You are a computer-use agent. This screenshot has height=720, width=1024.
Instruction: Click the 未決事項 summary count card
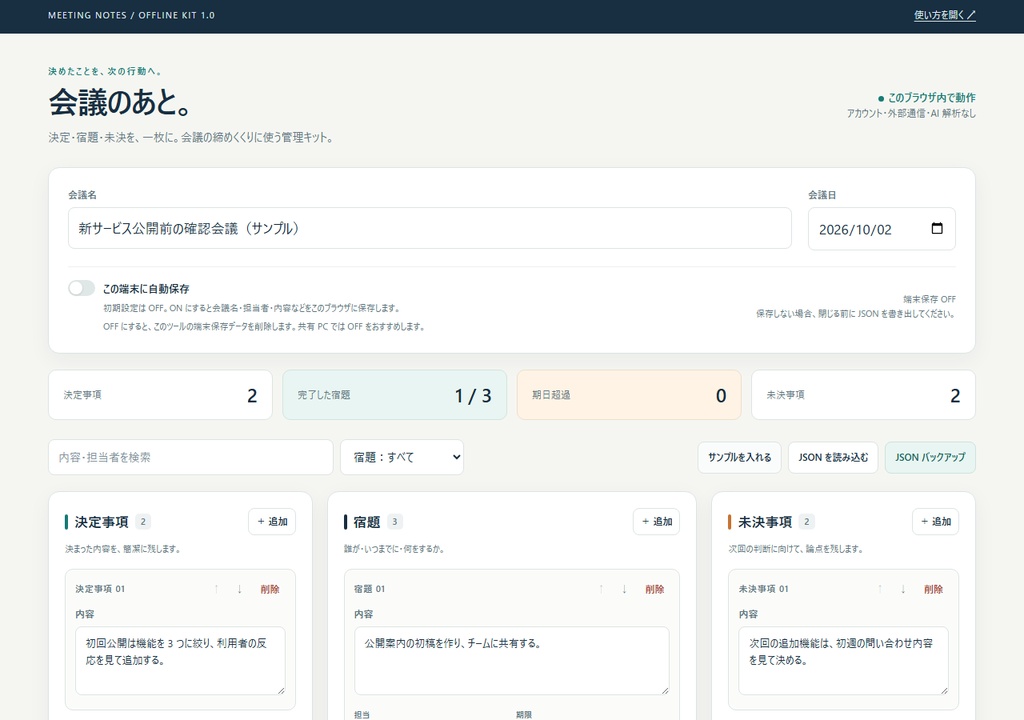863,395
